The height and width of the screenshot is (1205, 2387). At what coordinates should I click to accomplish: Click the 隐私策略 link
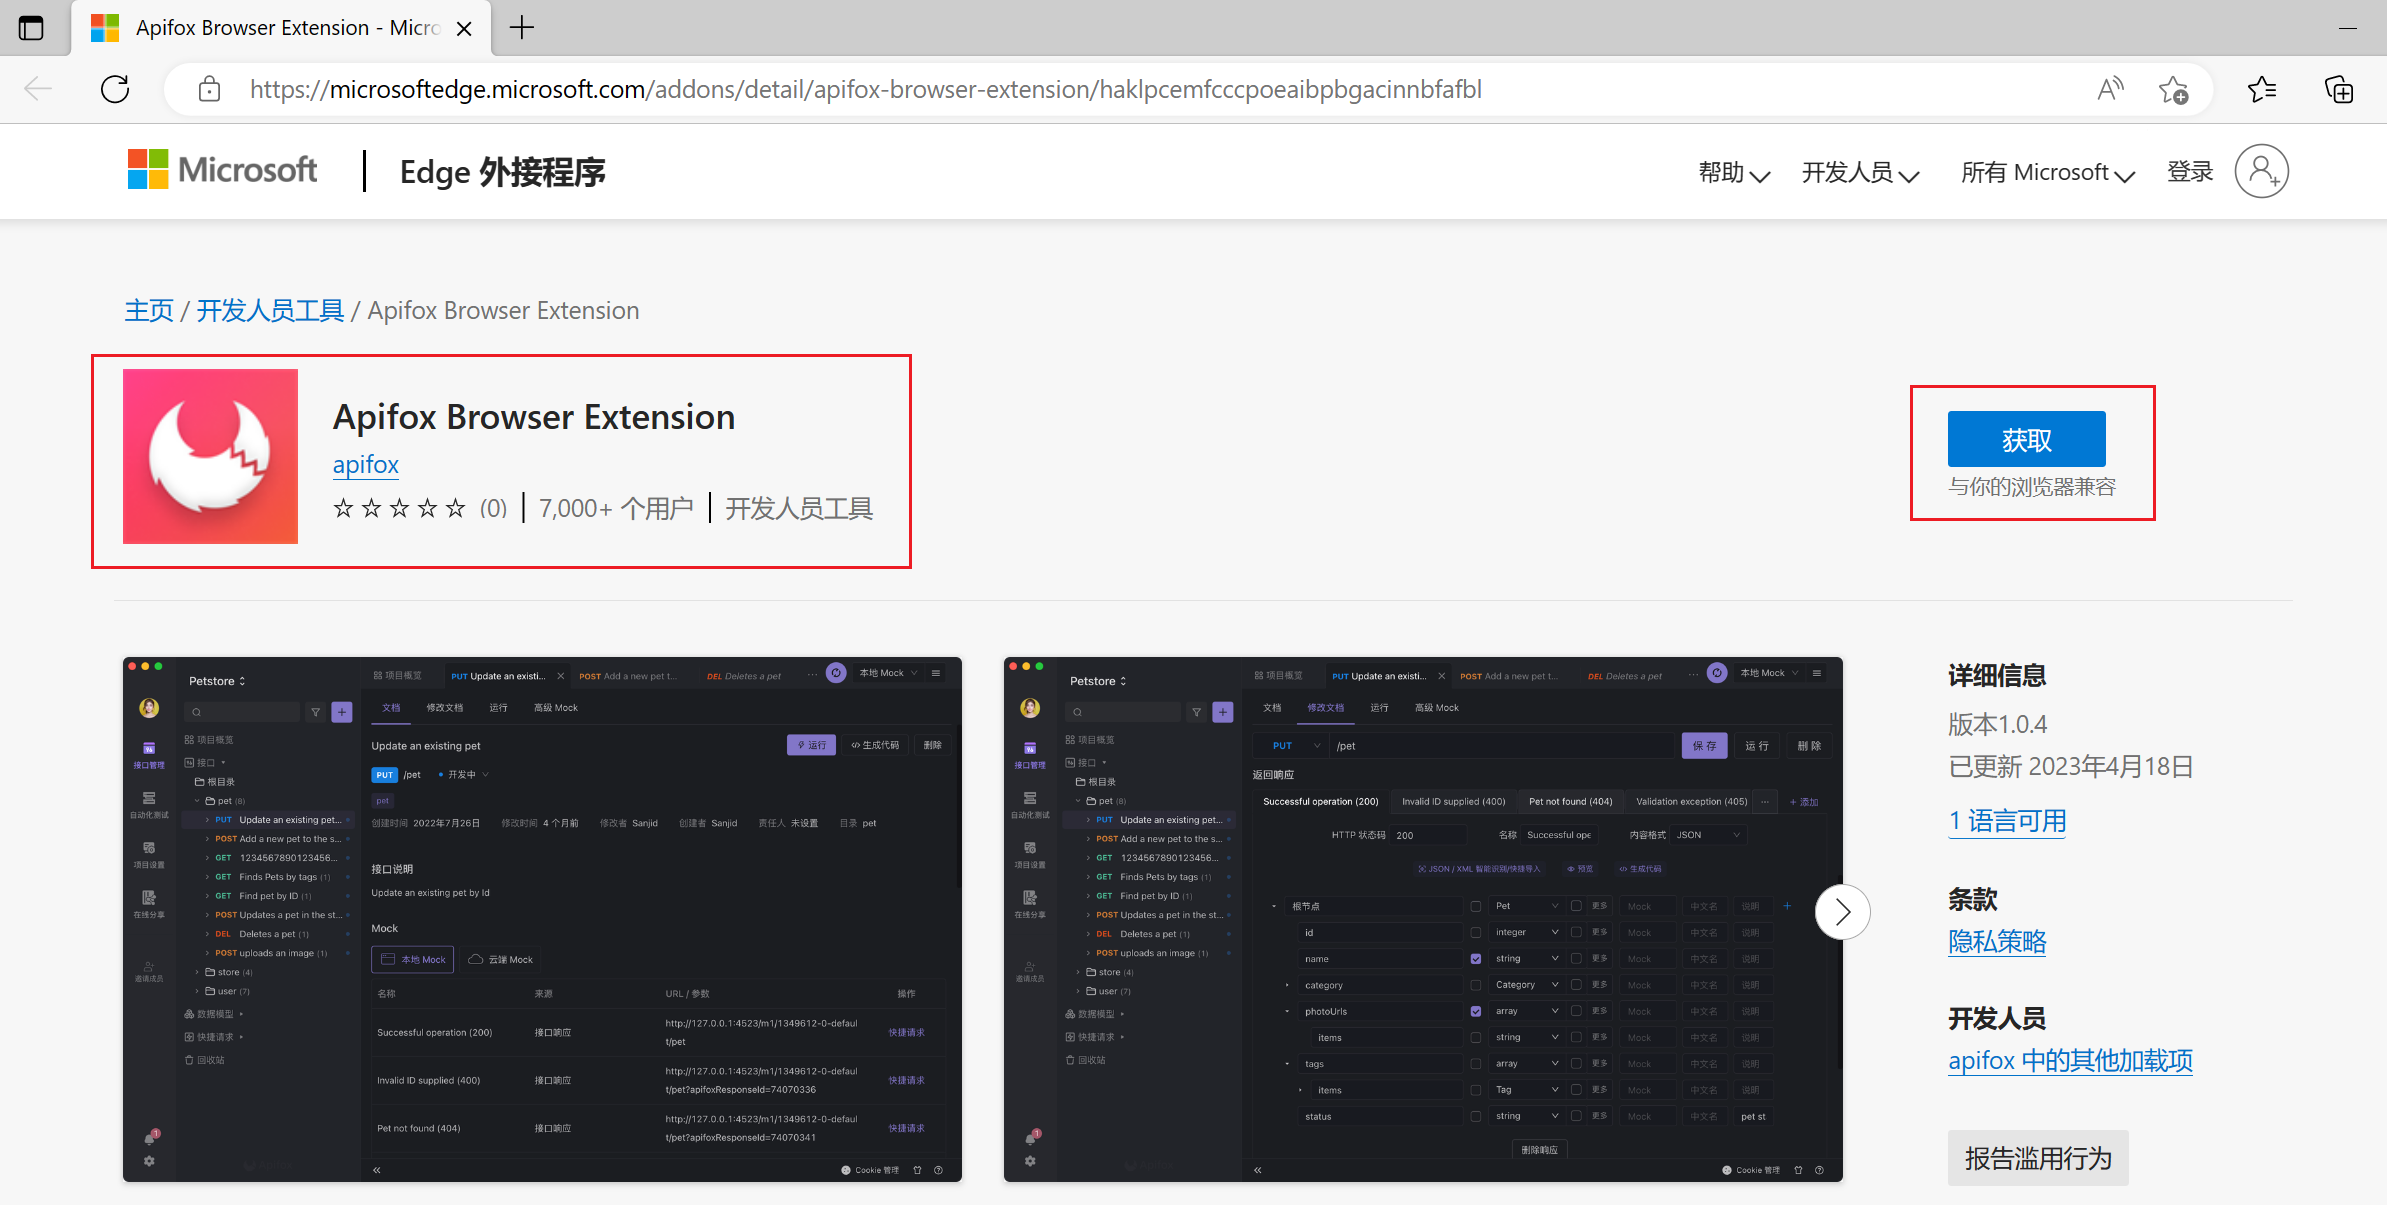point(1996,941)
